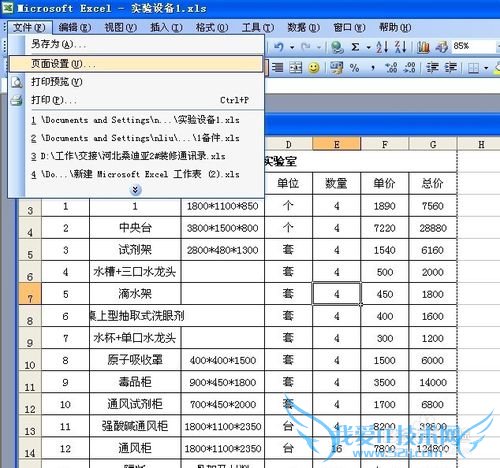Select column D header
Image resolution: width=500 pixels, height=468 pixels.
pos(288,144)
